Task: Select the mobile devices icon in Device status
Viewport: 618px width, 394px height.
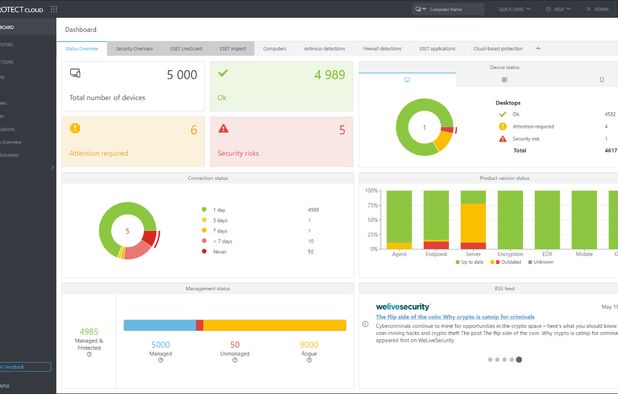Action: coord(602,80)
